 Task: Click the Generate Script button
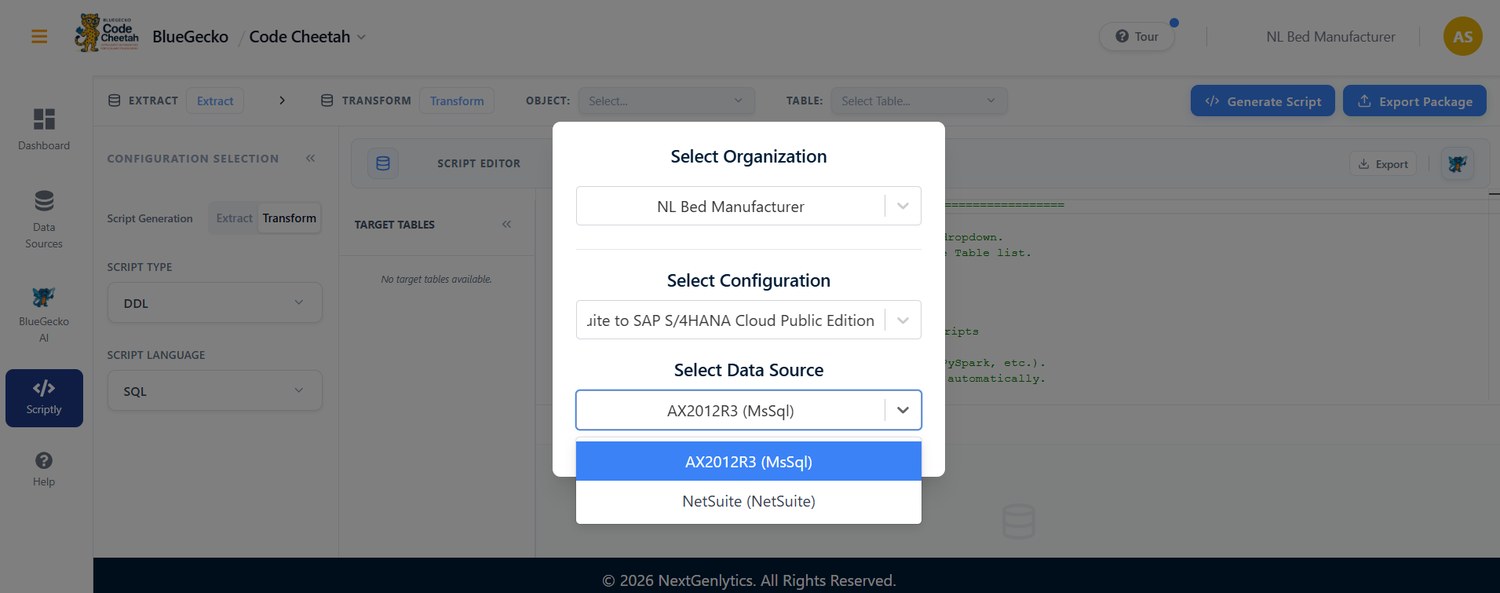pos(1262,101)
